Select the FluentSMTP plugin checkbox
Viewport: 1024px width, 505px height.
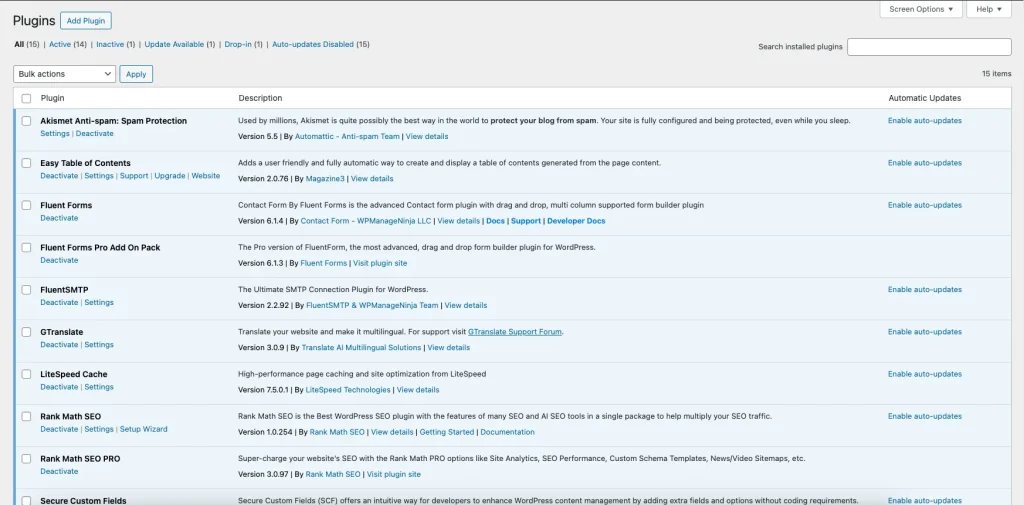26,290
